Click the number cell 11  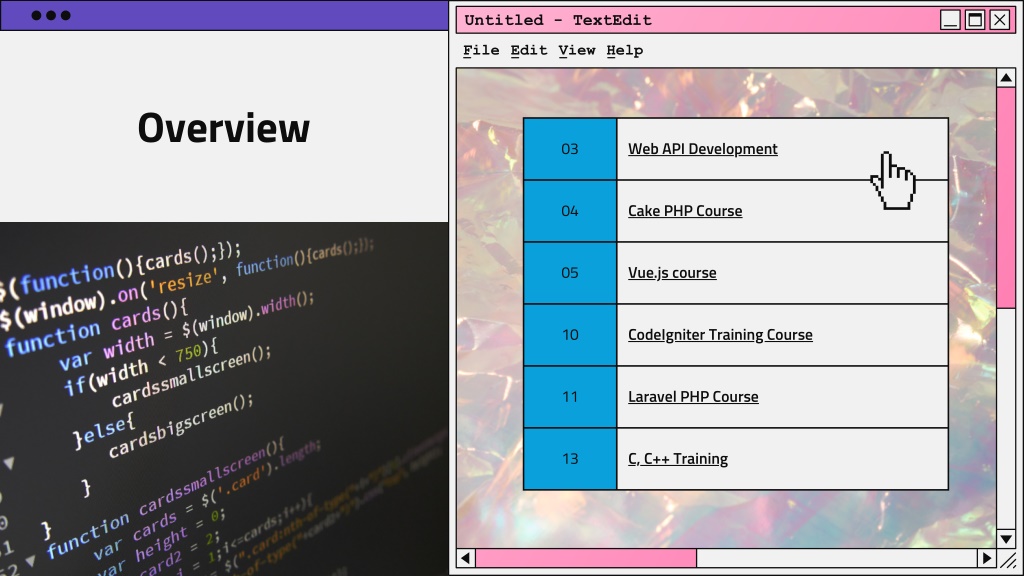pyautogui.click(x=570, y=397)
